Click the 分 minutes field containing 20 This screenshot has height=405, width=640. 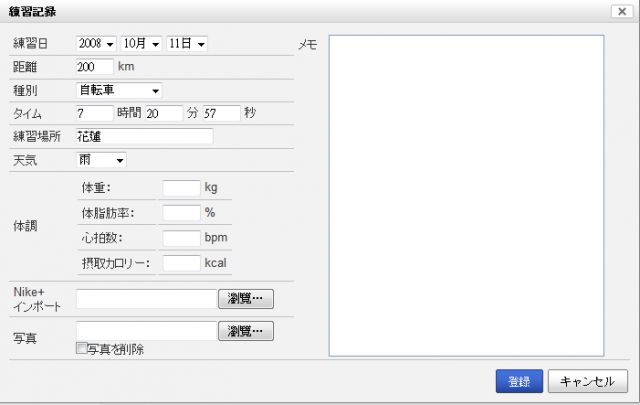pos(164,113)
